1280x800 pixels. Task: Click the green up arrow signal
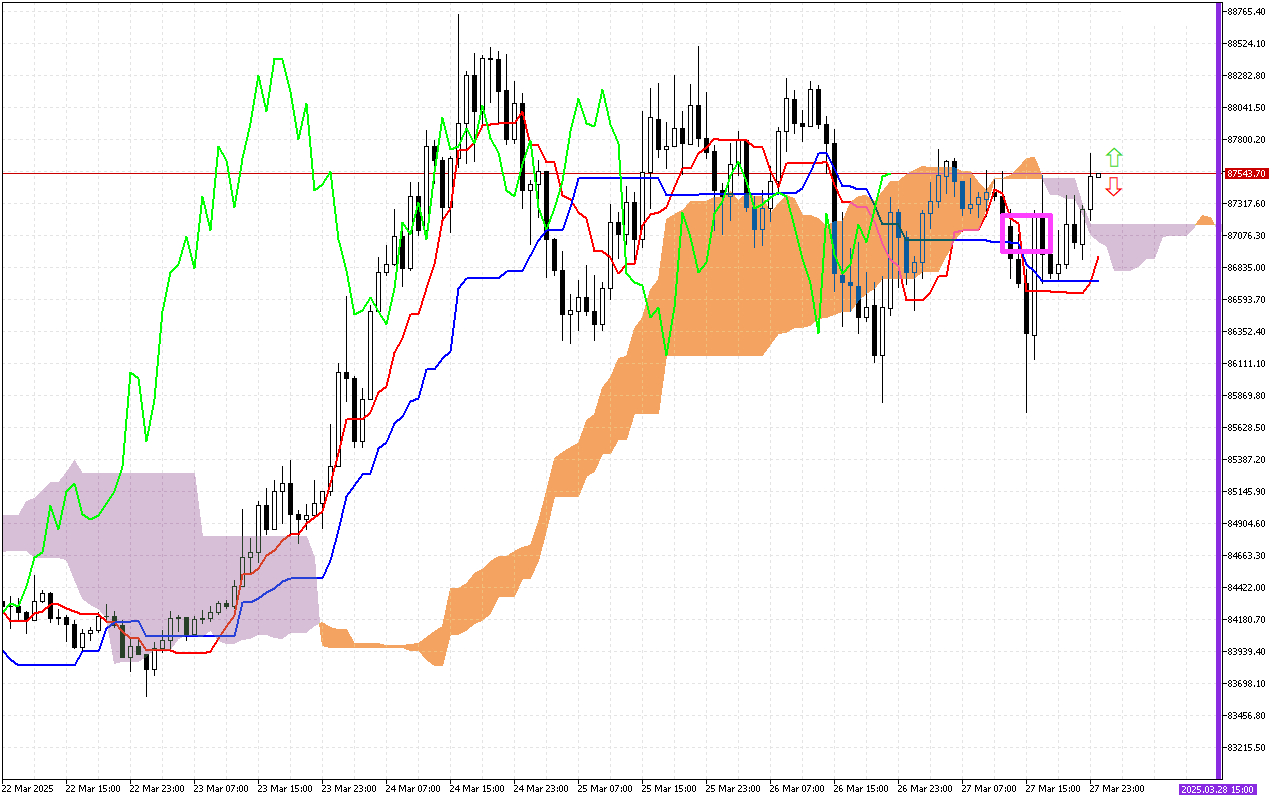click(x=1114, y=157)
